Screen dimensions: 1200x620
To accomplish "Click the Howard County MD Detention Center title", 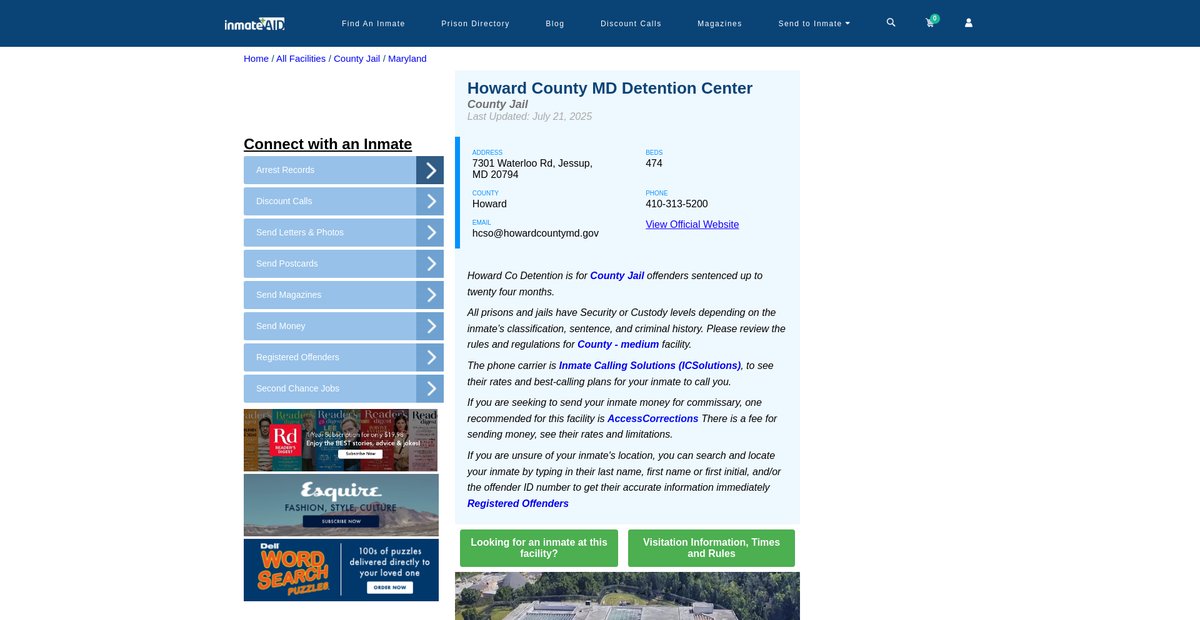I will tap(610, 88).
